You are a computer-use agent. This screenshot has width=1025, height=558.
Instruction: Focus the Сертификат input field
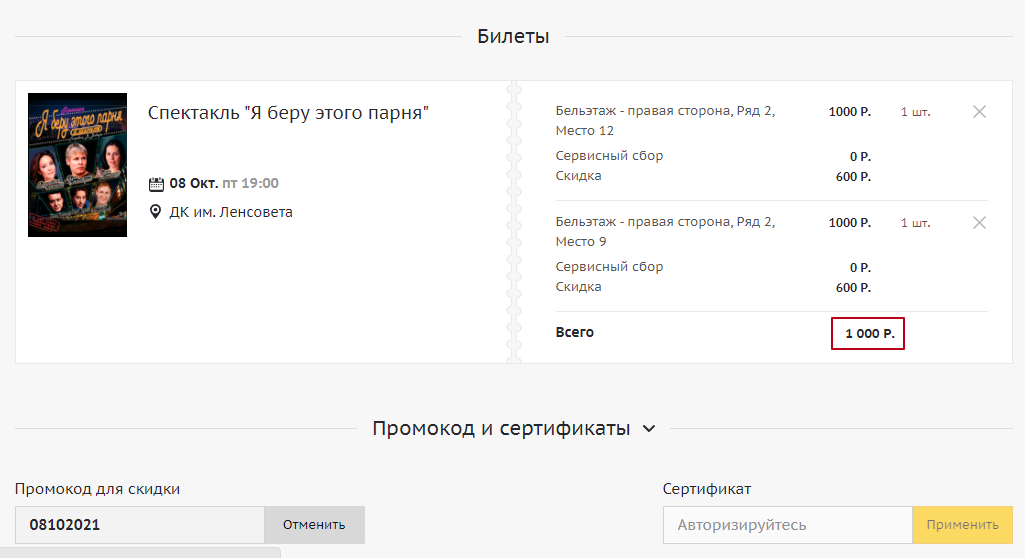pyautogui.click(x=787, y=525)
